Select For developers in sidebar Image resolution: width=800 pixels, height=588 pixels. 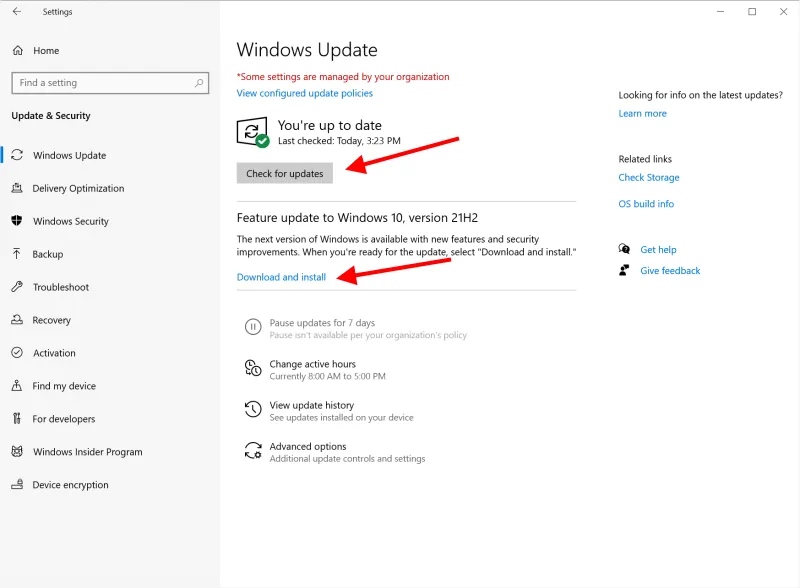click(x=64, y=419)
